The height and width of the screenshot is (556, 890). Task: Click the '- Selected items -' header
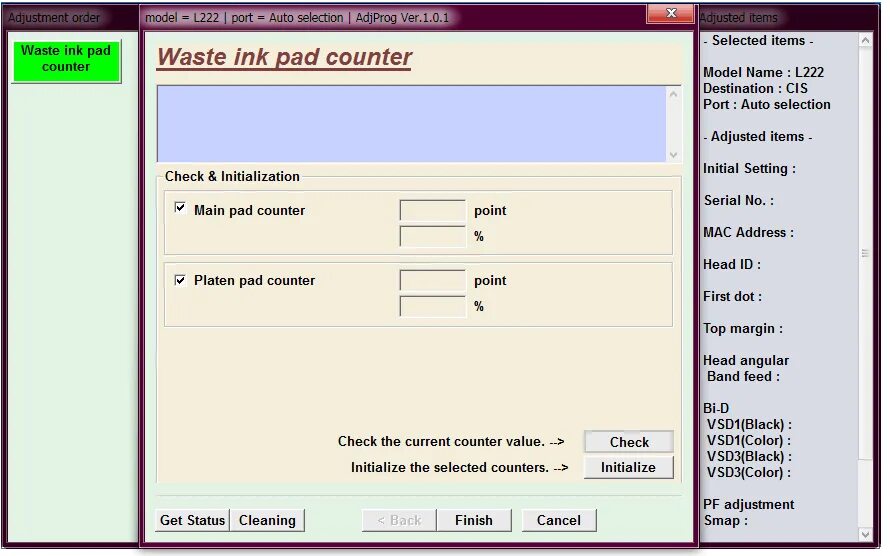pos(758,41)
